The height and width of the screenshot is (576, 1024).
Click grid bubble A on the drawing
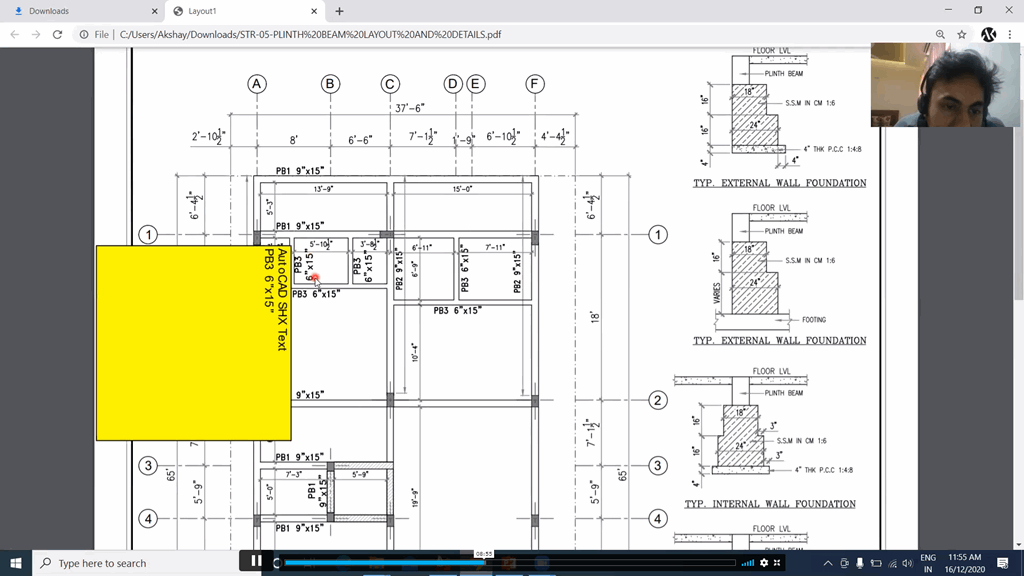click(x=257, y=84)
